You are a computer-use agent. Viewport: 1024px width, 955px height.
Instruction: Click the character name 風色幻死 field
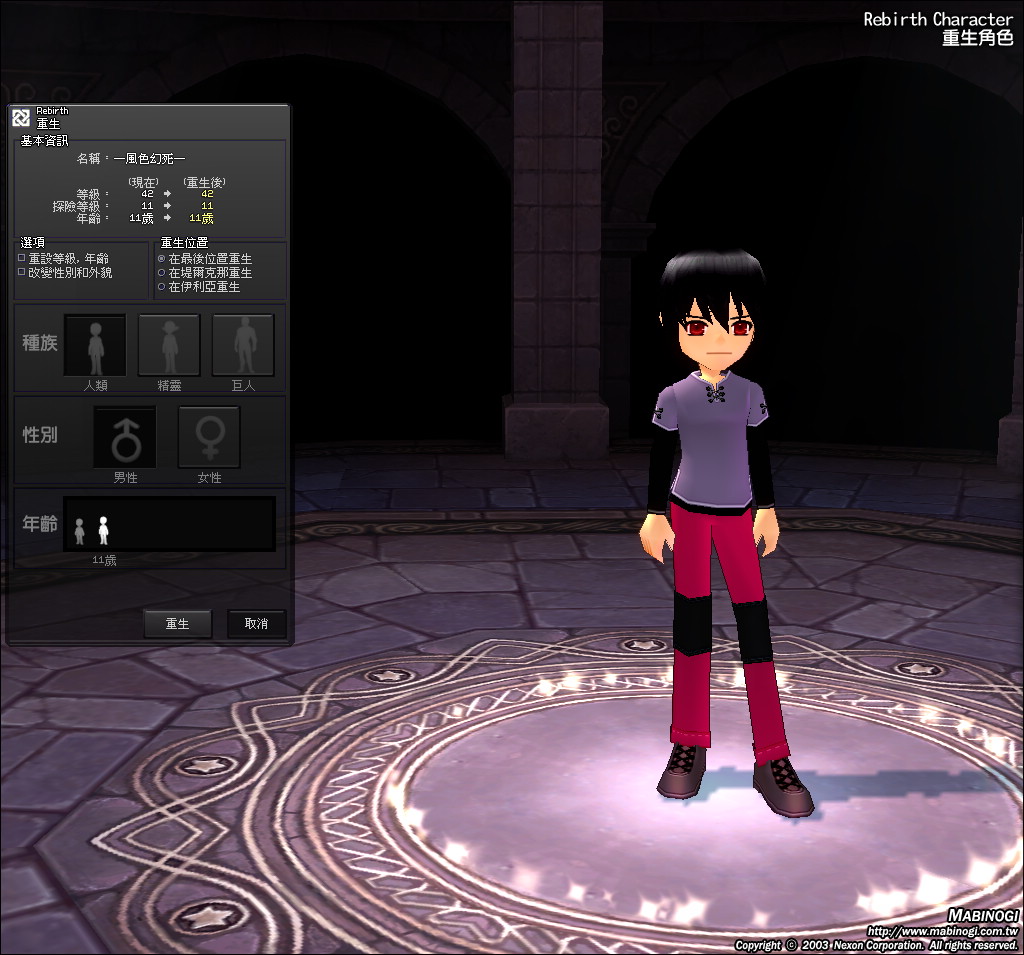(x=149, y=158)
